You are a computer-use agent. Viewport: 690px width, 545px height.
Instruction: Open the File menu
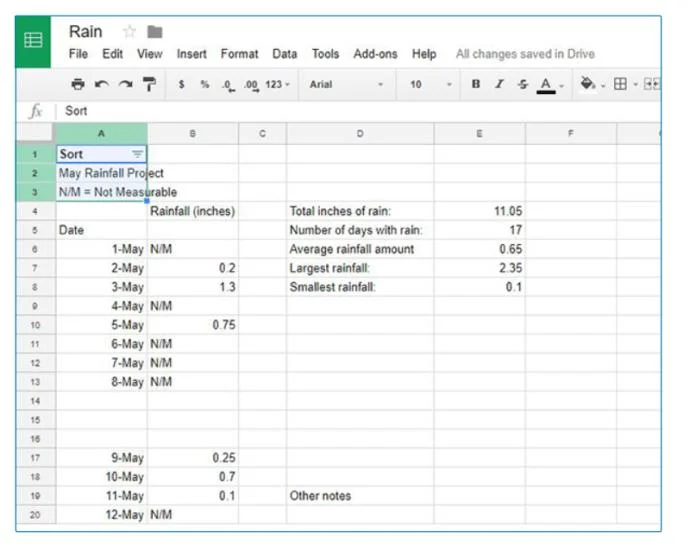coord(78,54)
